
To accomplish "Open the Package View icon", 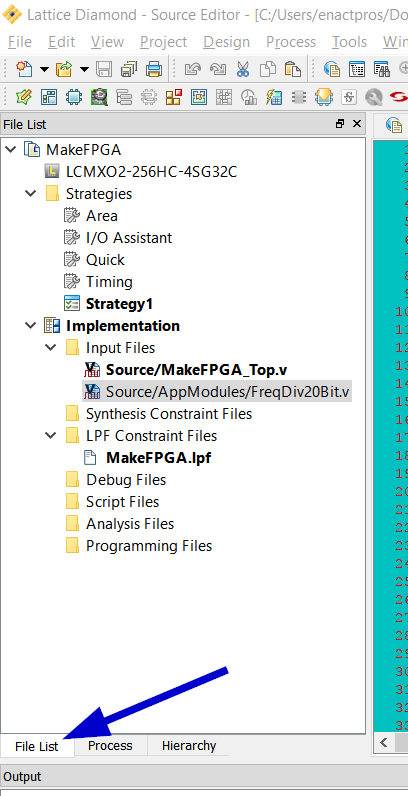I will tap(49, 96).
